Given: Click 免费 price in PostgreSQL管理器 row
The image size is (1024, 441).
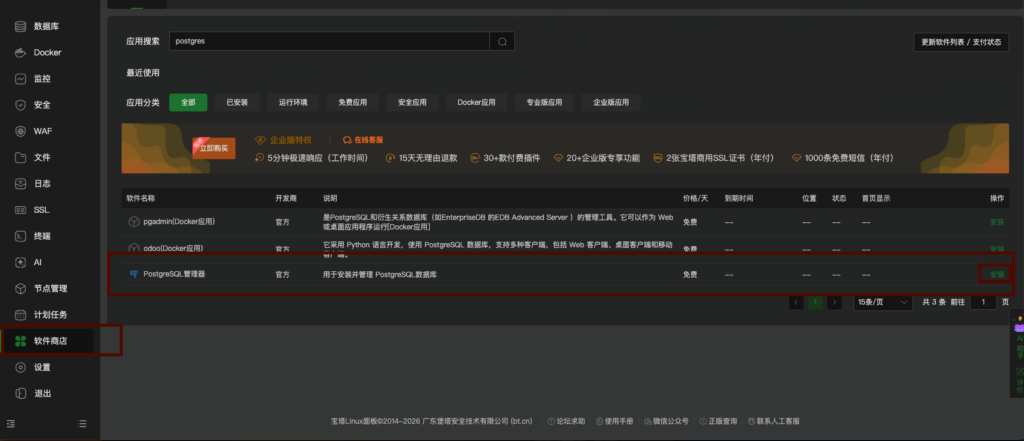Looking at the screenshot, I should (x=690, y=274).
